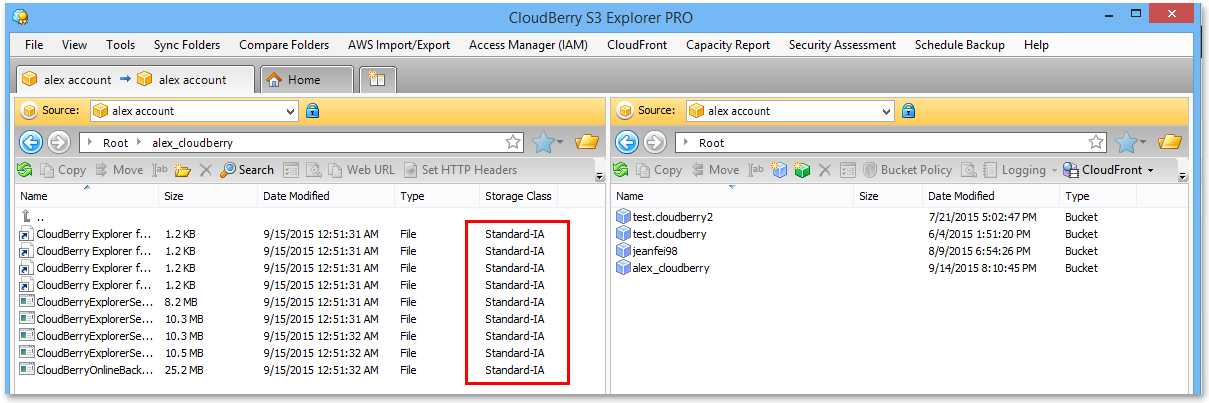Click the lock icon next to left Source
The height and width of the screenshot is (403, 1209).
312,111
